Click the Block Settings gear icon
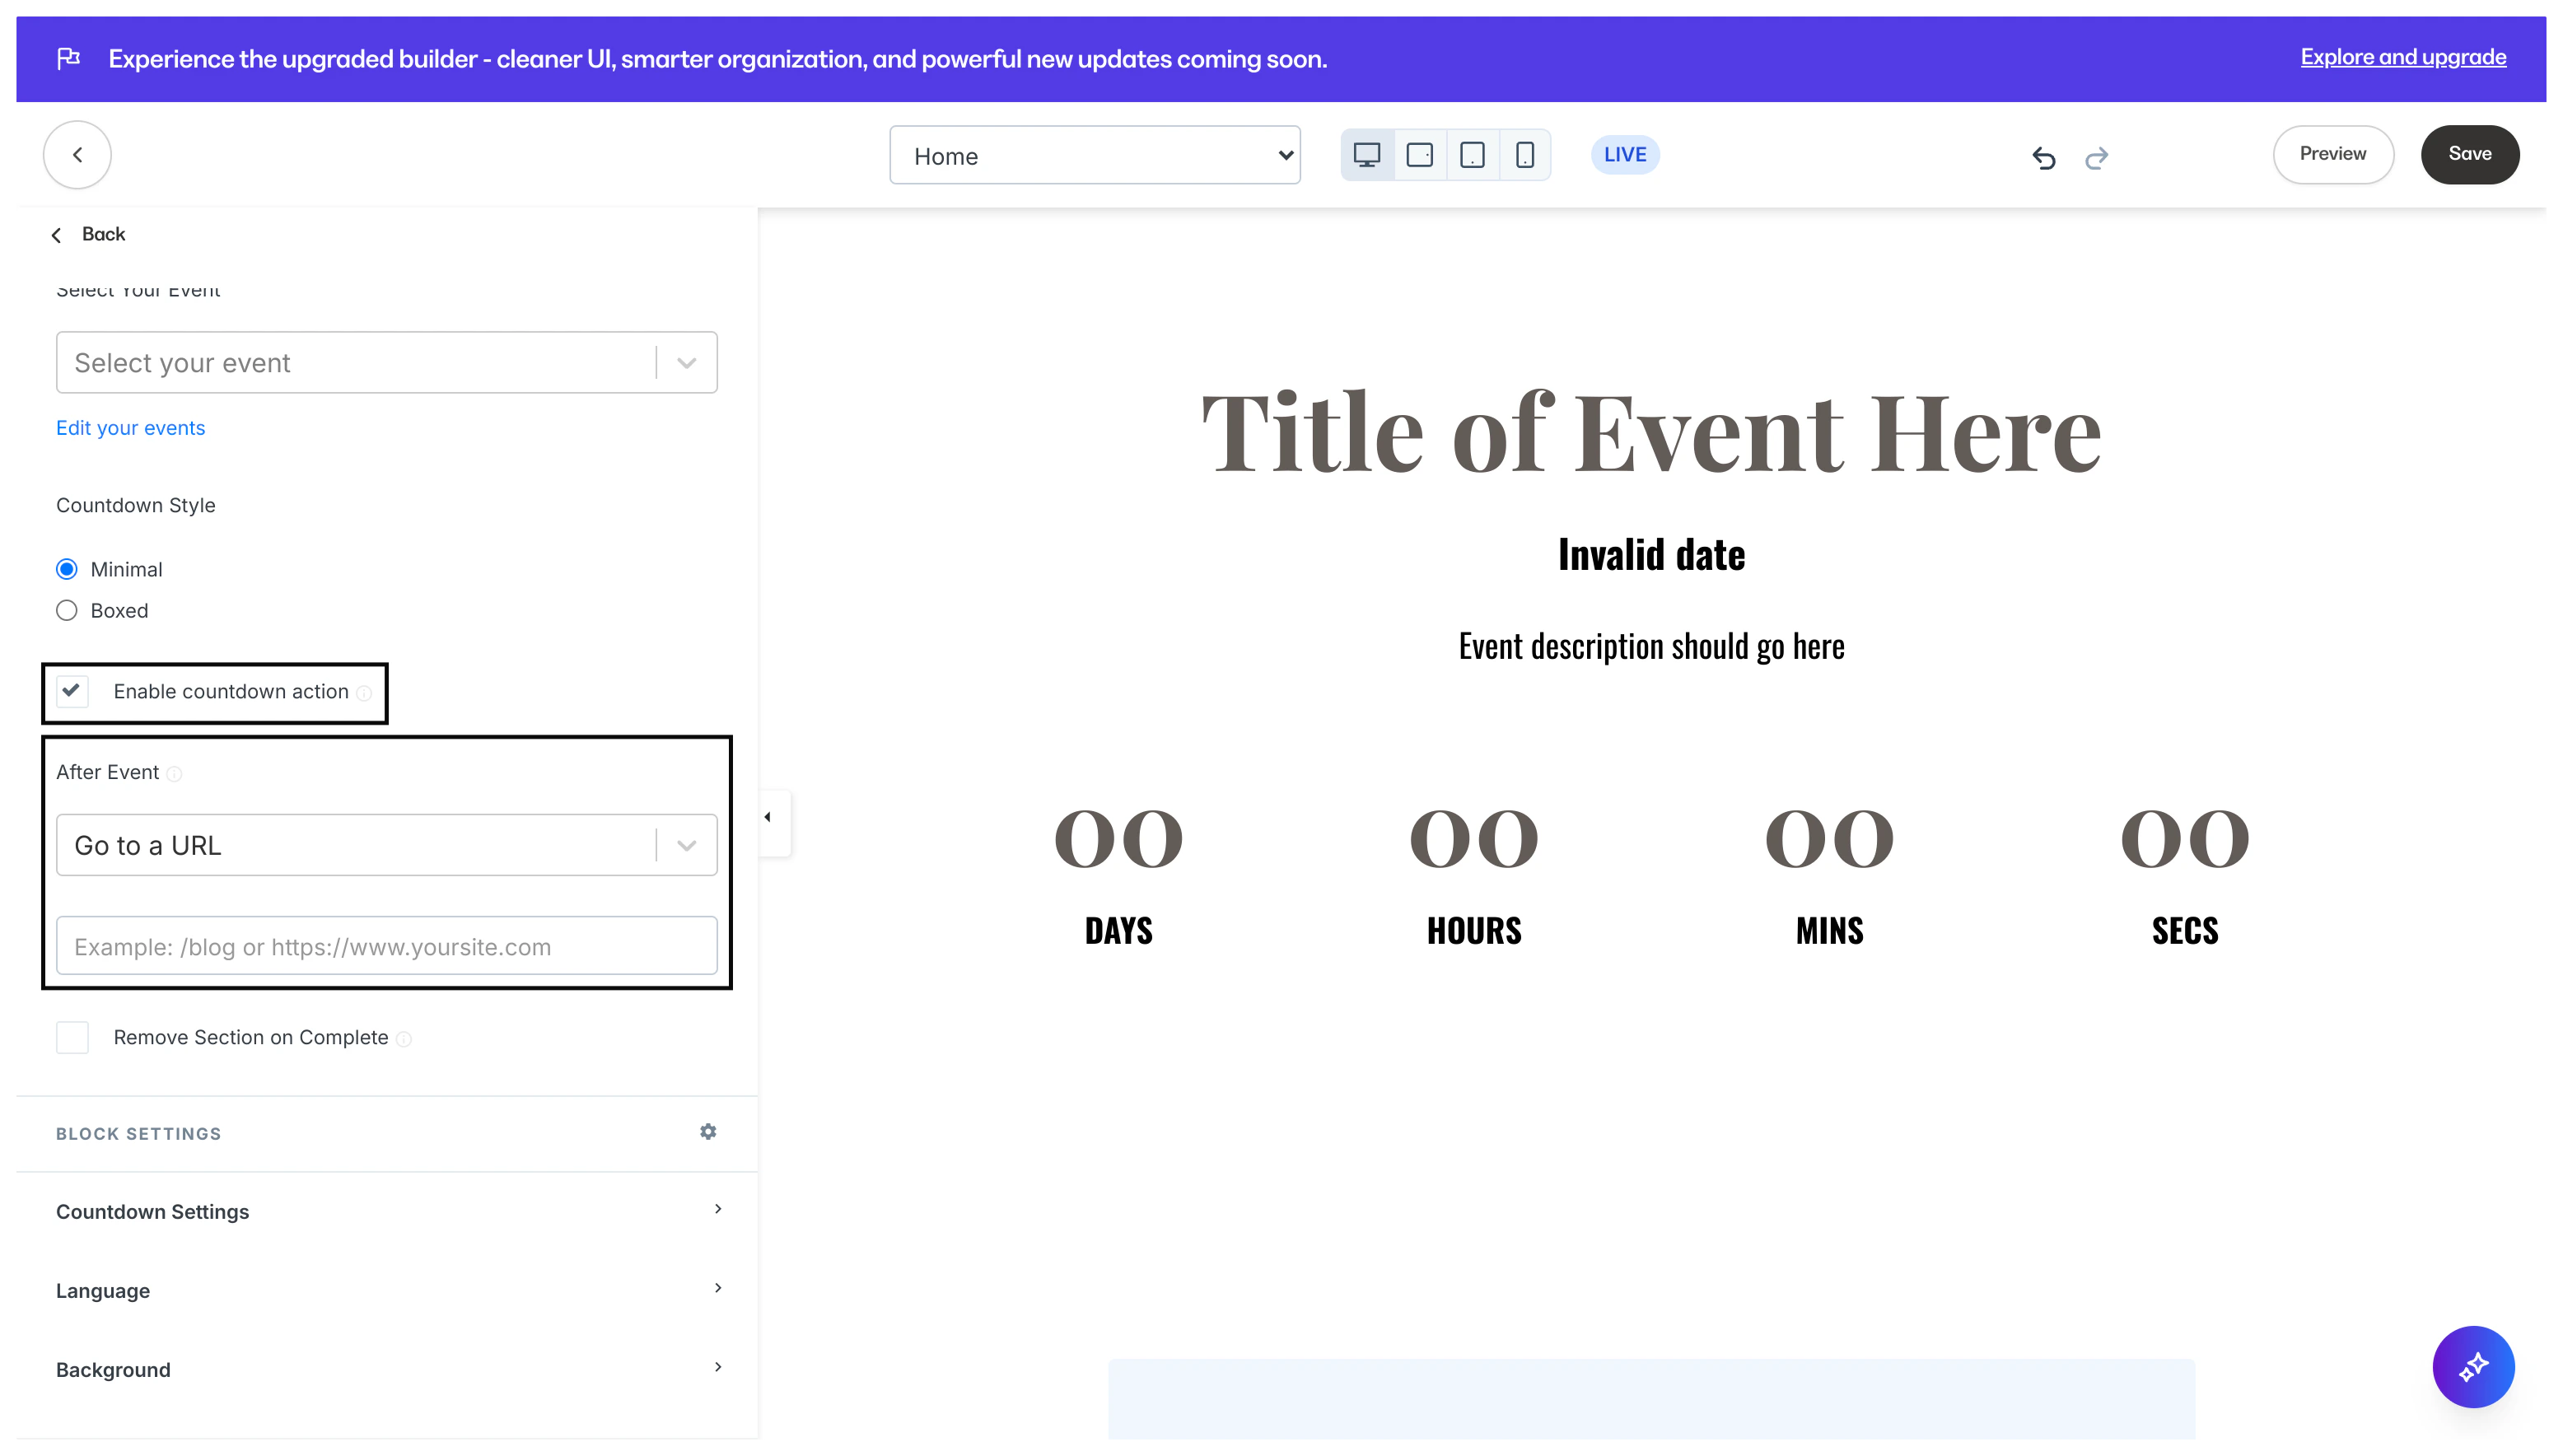 click(x=708, y=1132)
